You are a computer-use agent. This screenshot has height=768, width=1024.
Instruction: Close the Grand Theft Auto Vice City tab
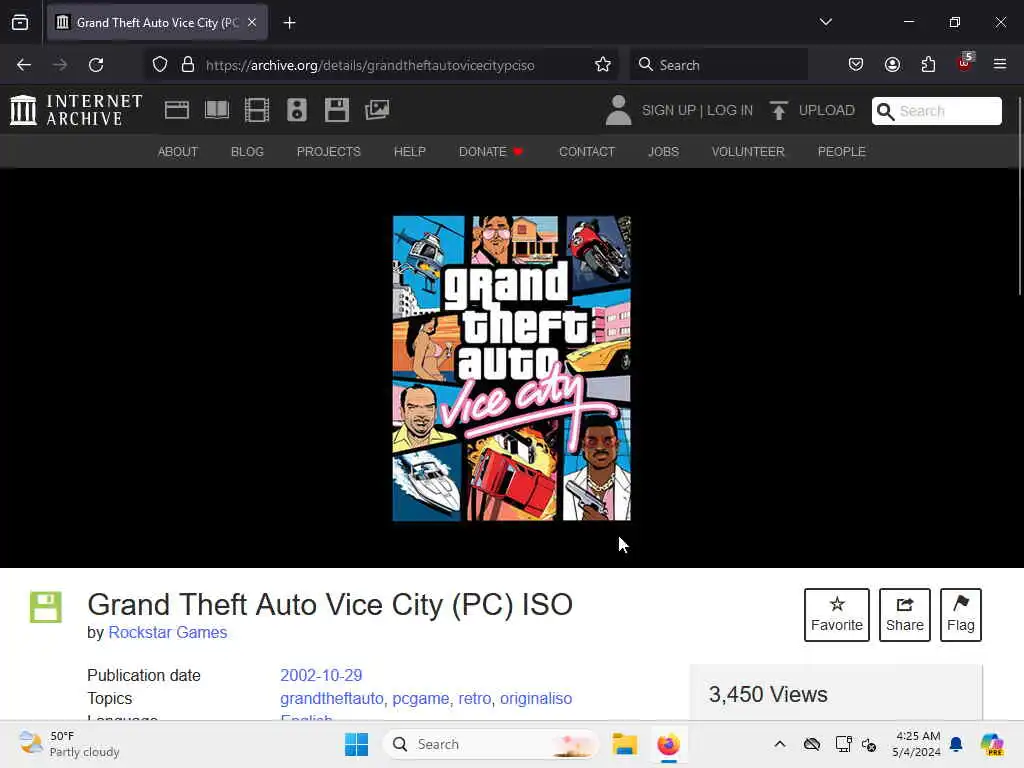tap(252, 22)
